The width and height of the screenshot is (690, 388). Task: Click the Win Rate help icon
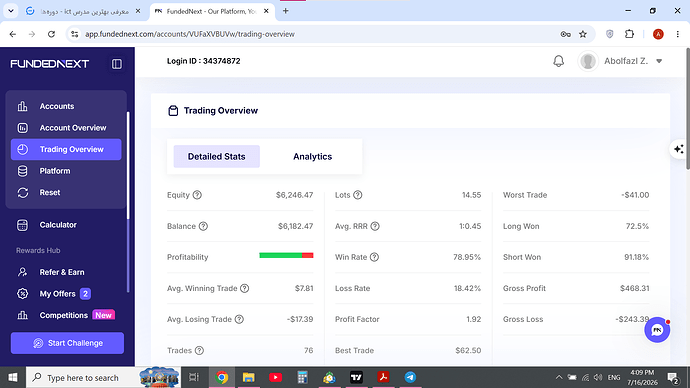(x=374, y=257)
